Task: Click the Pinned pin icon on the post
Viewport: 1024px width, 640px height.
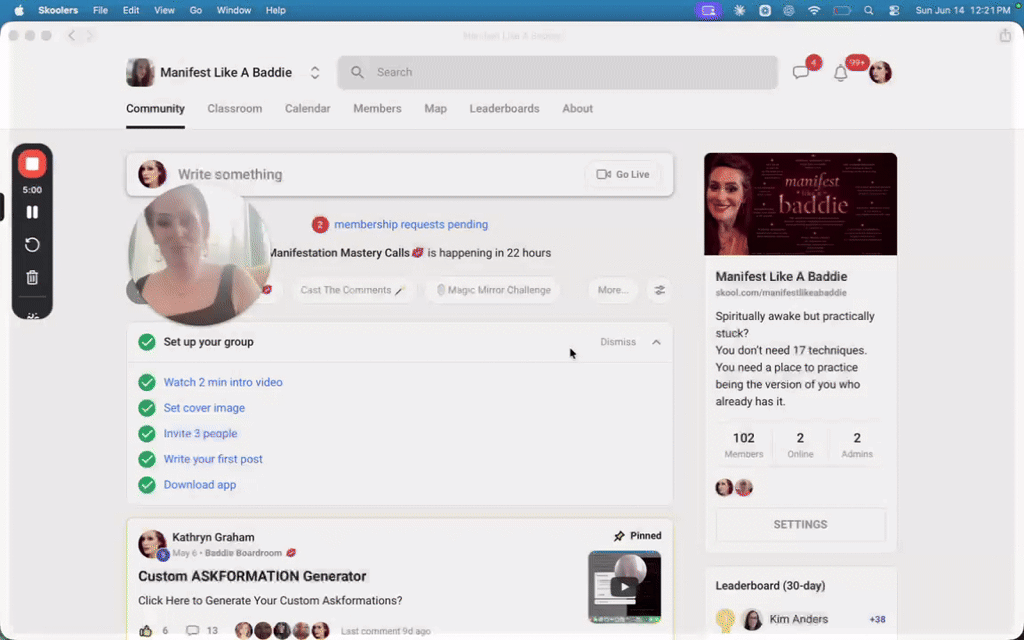Action: (x=619, y=536)
